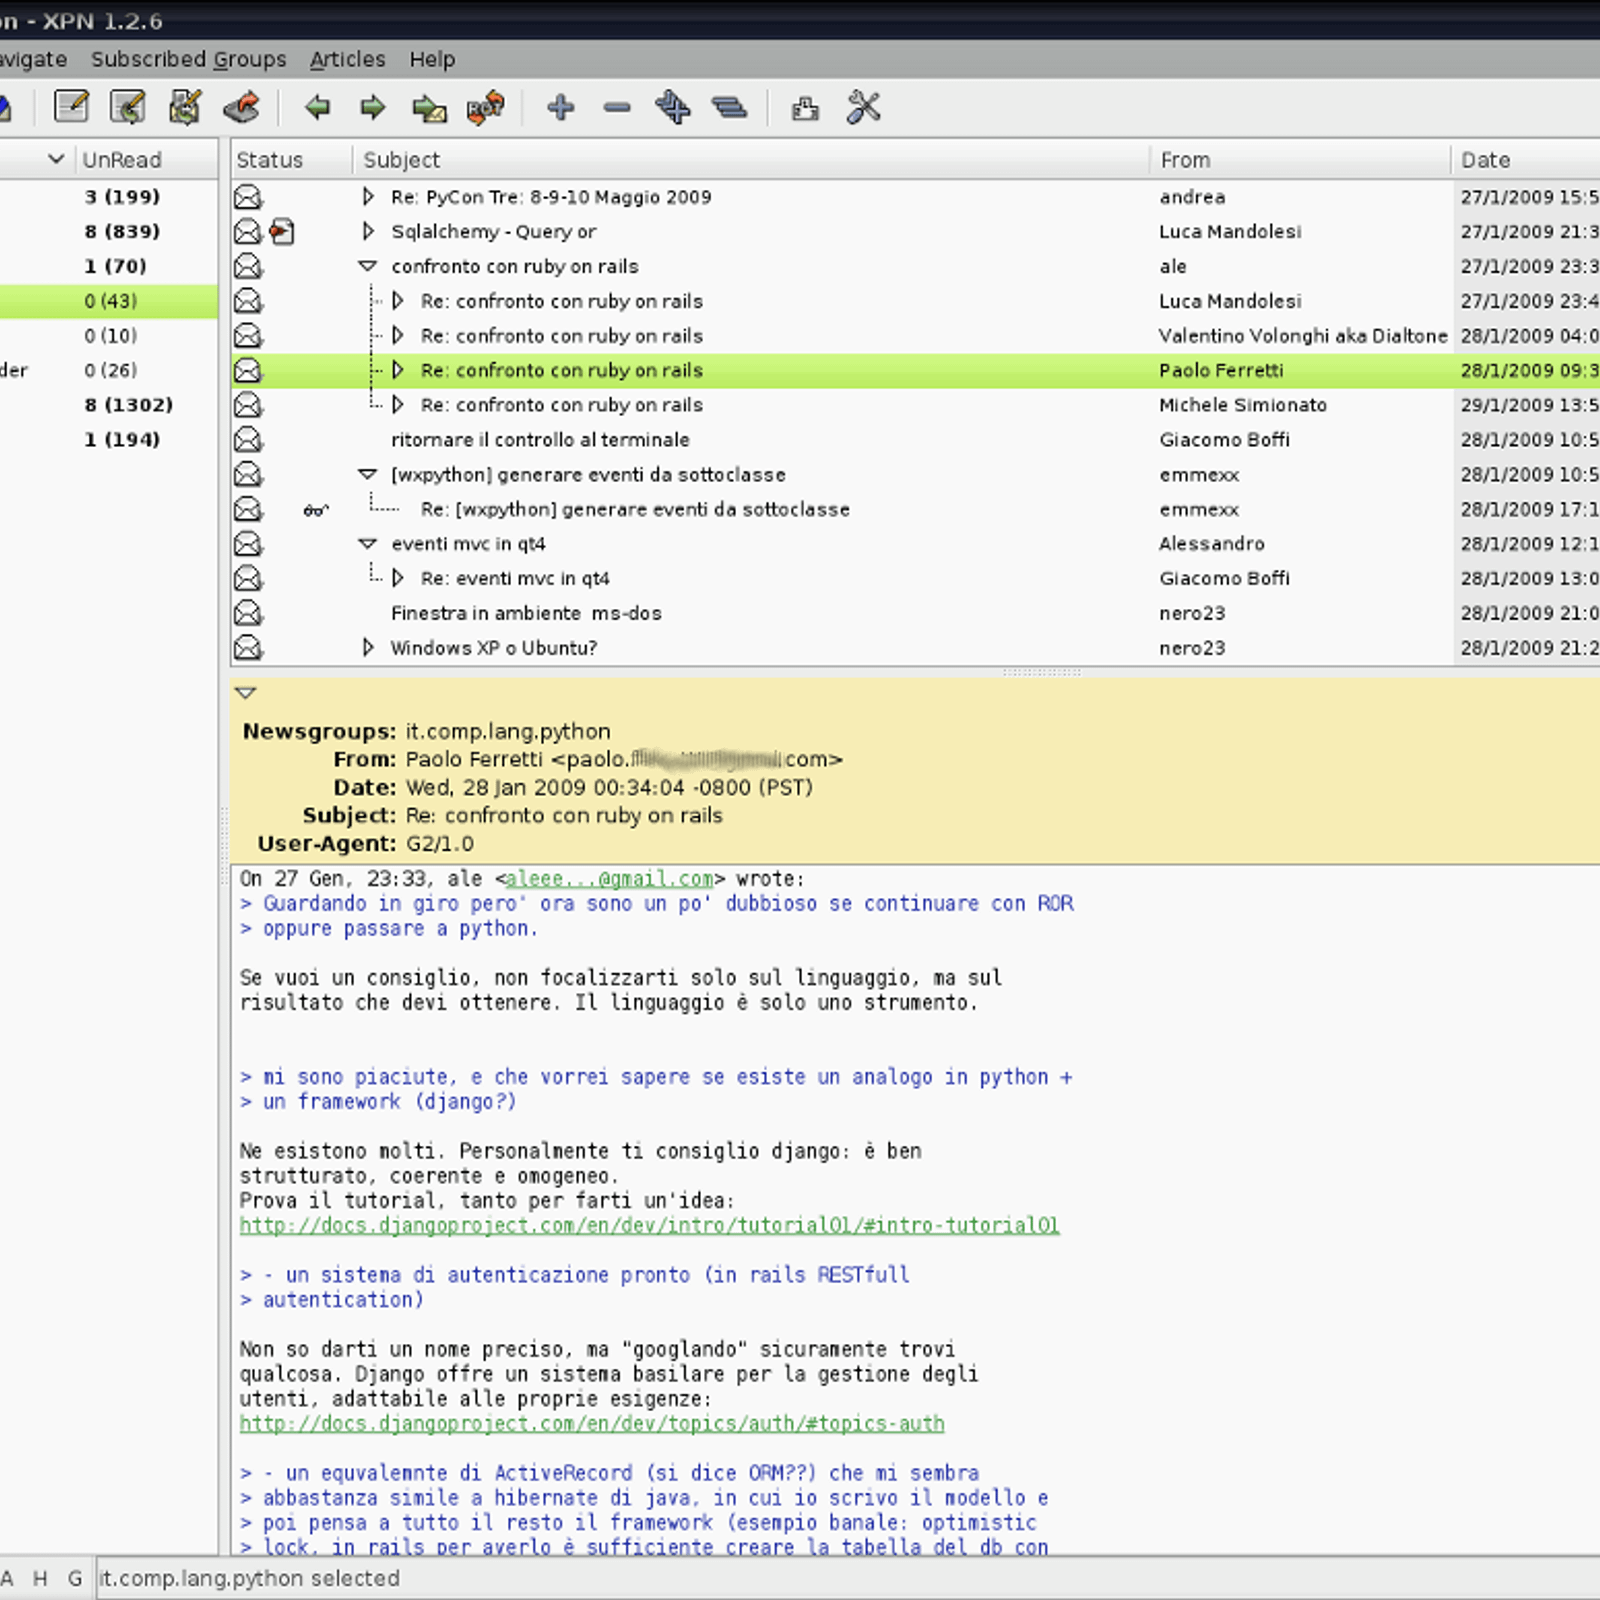Expand all threads with double-plus icon
This screenshot has height=1600, width=1600.
tap(673, 107)
